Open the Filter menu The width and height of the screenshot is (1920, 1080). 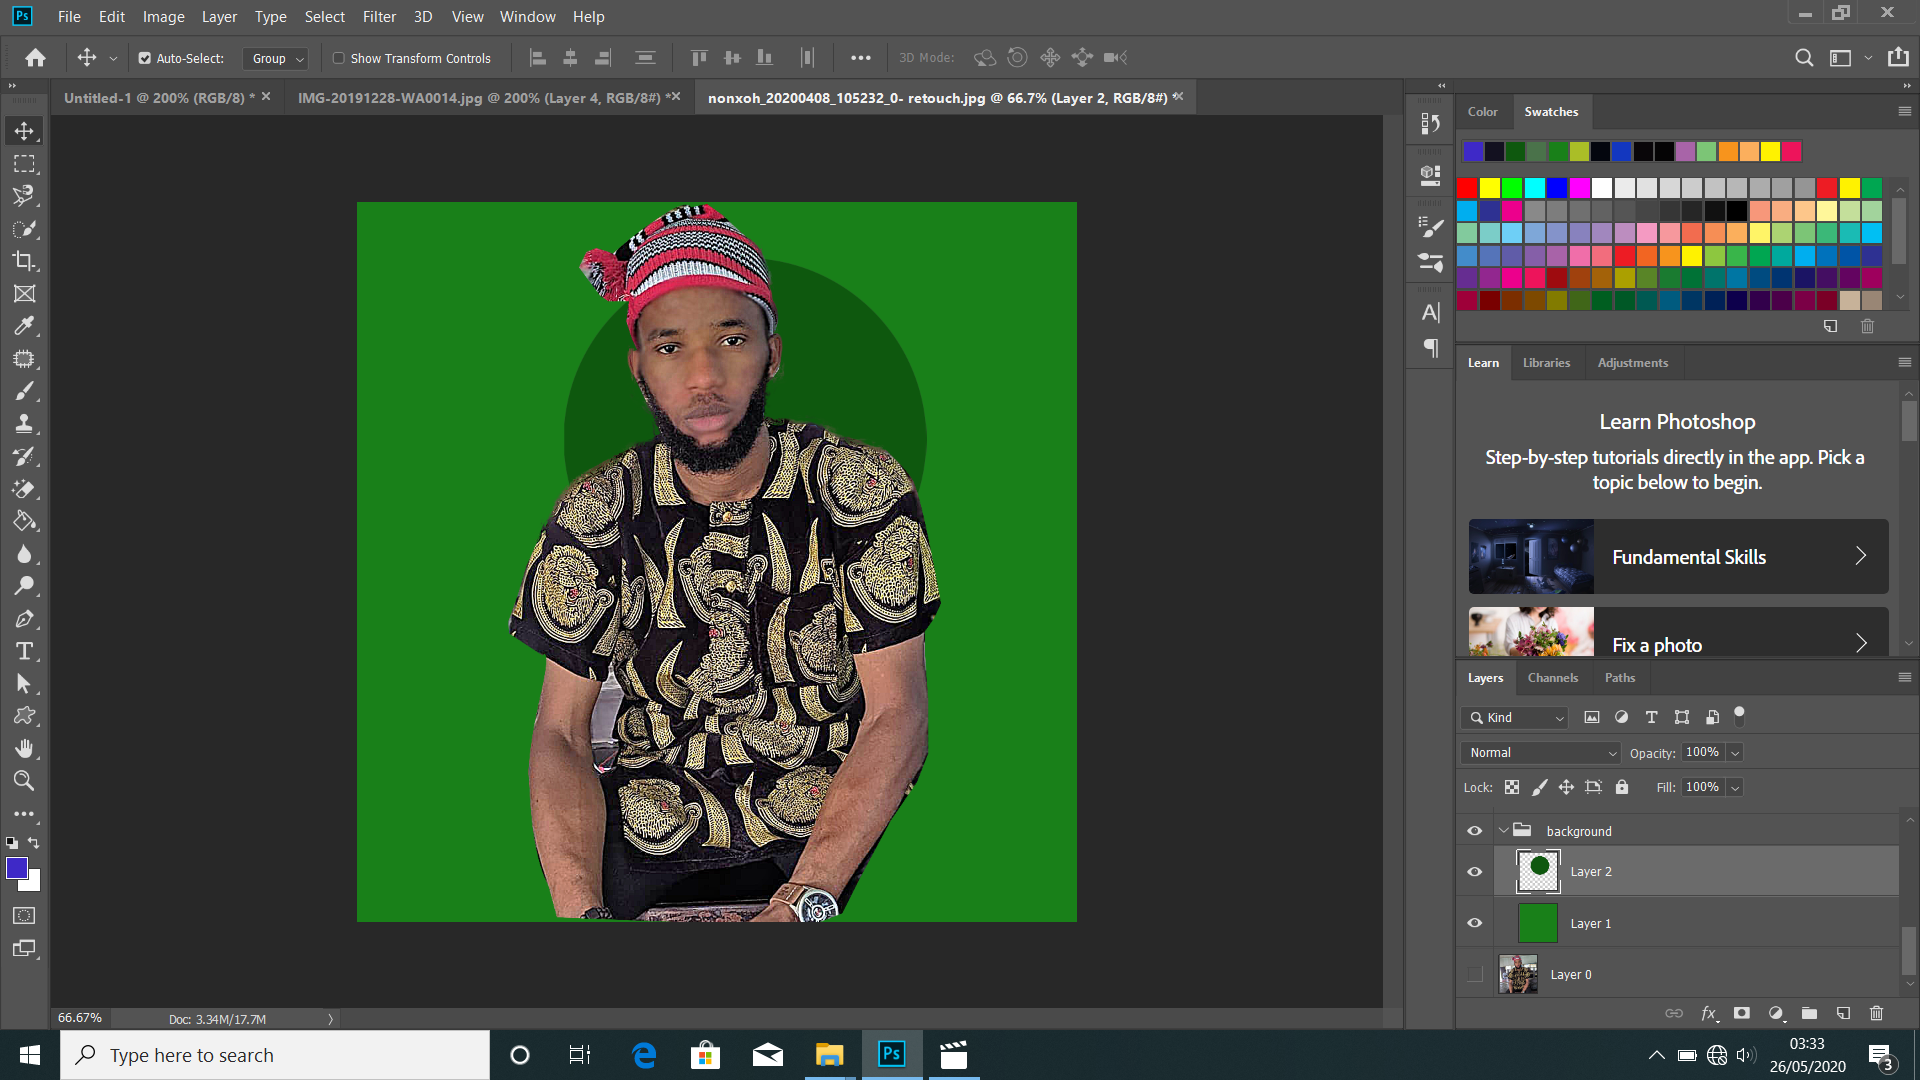pos(379,16)
